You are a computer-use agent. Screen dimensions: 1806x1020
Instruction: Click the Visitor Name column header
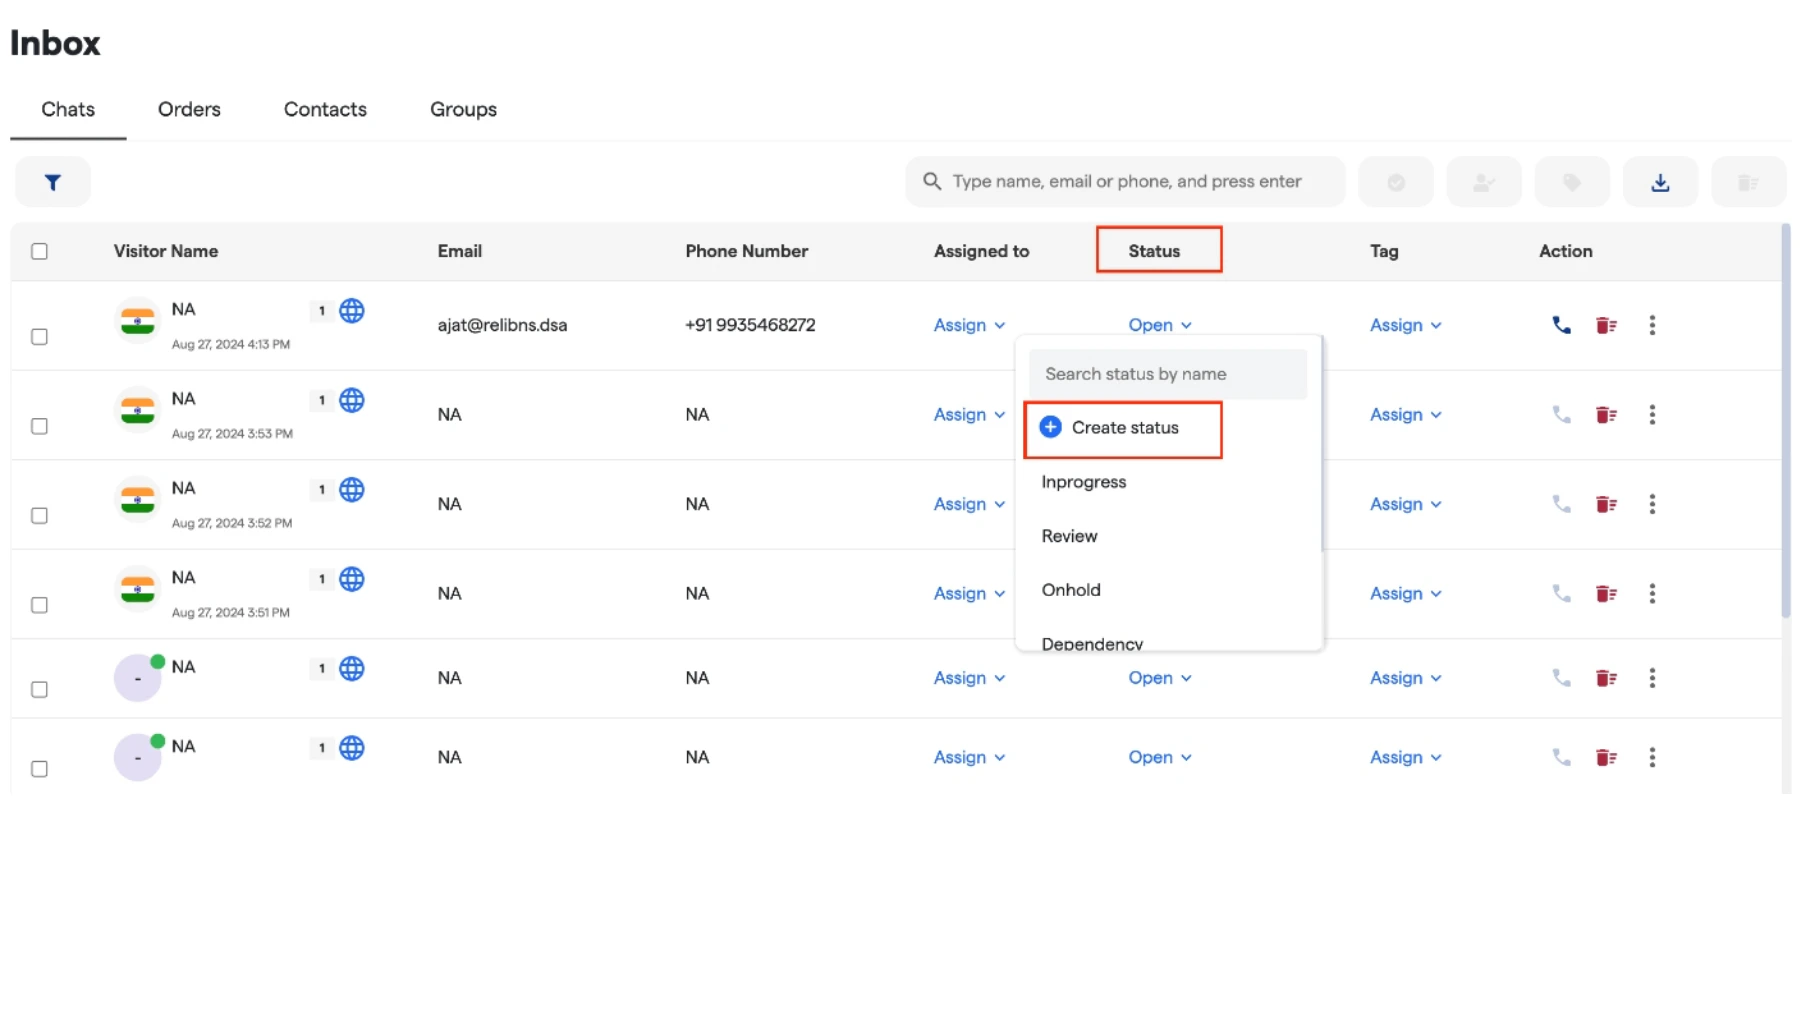(165, 251)
